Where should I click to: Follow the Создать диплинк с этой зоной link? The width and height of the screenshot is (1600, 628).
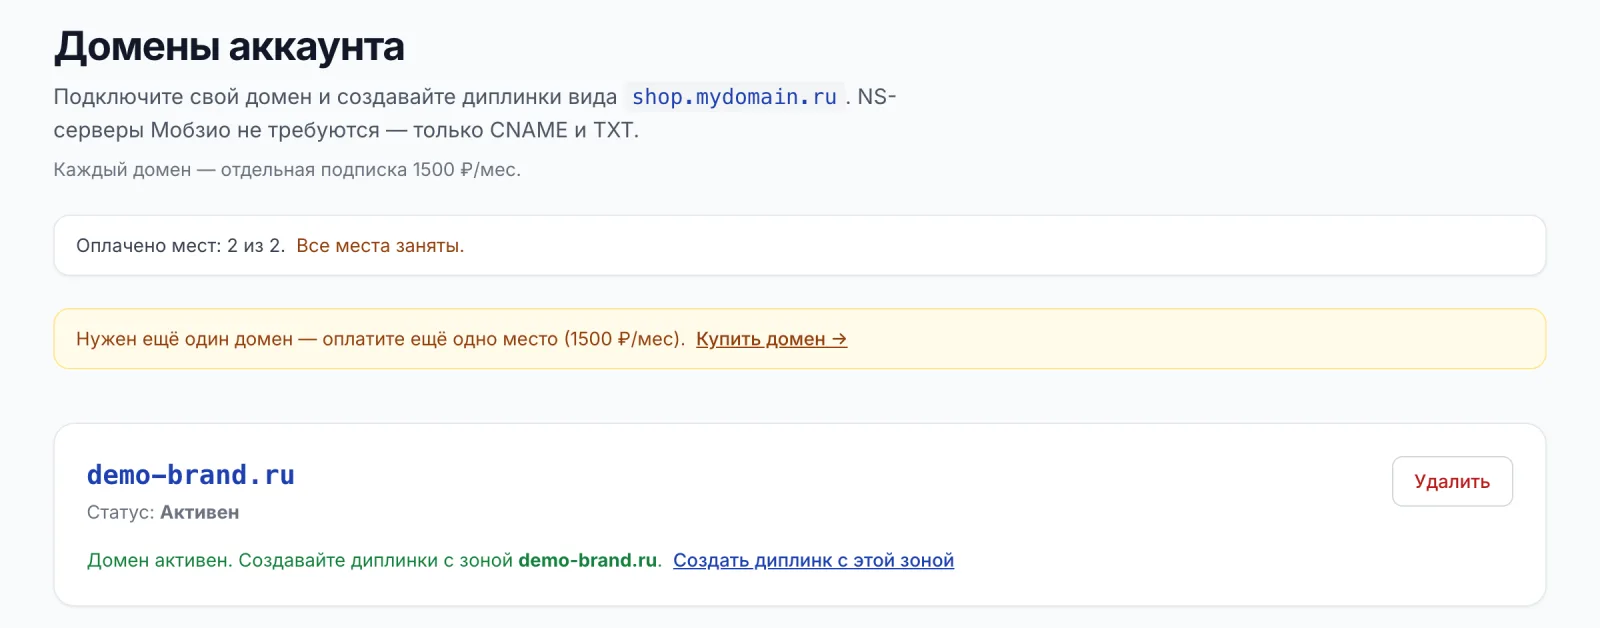coord(813,561)
